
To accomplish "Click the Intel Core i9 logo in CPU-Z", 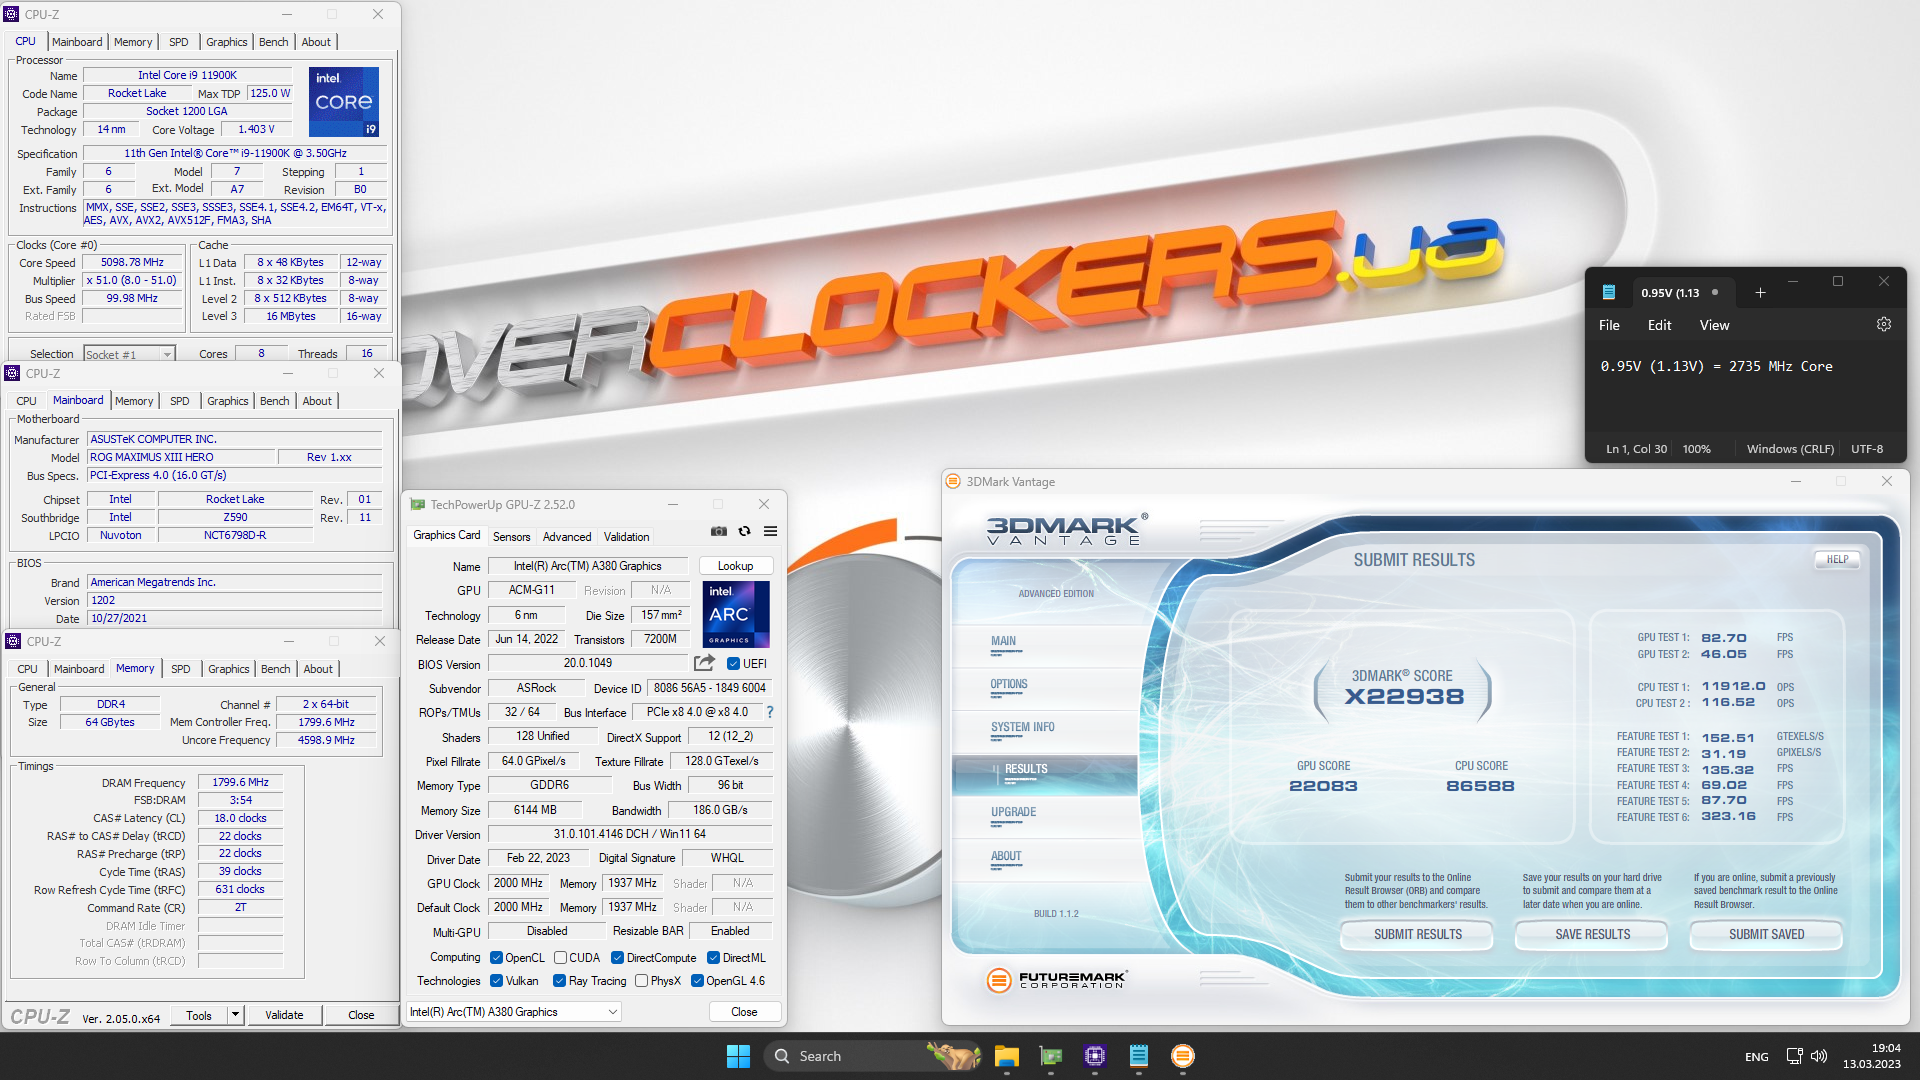I will 343,102.
